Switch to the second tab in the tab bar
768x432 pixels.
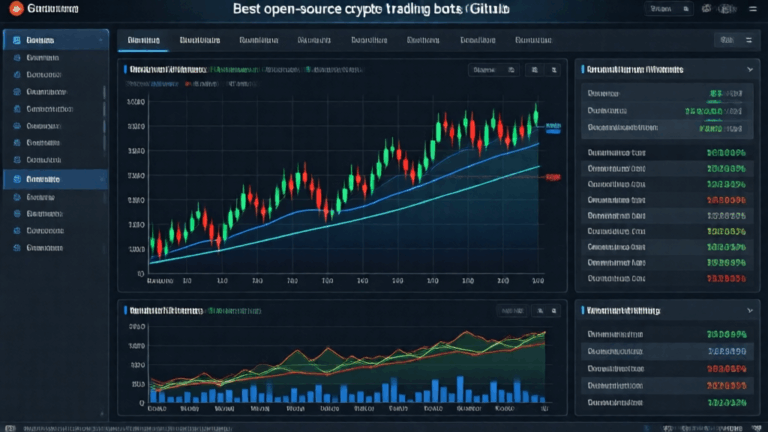198,42
